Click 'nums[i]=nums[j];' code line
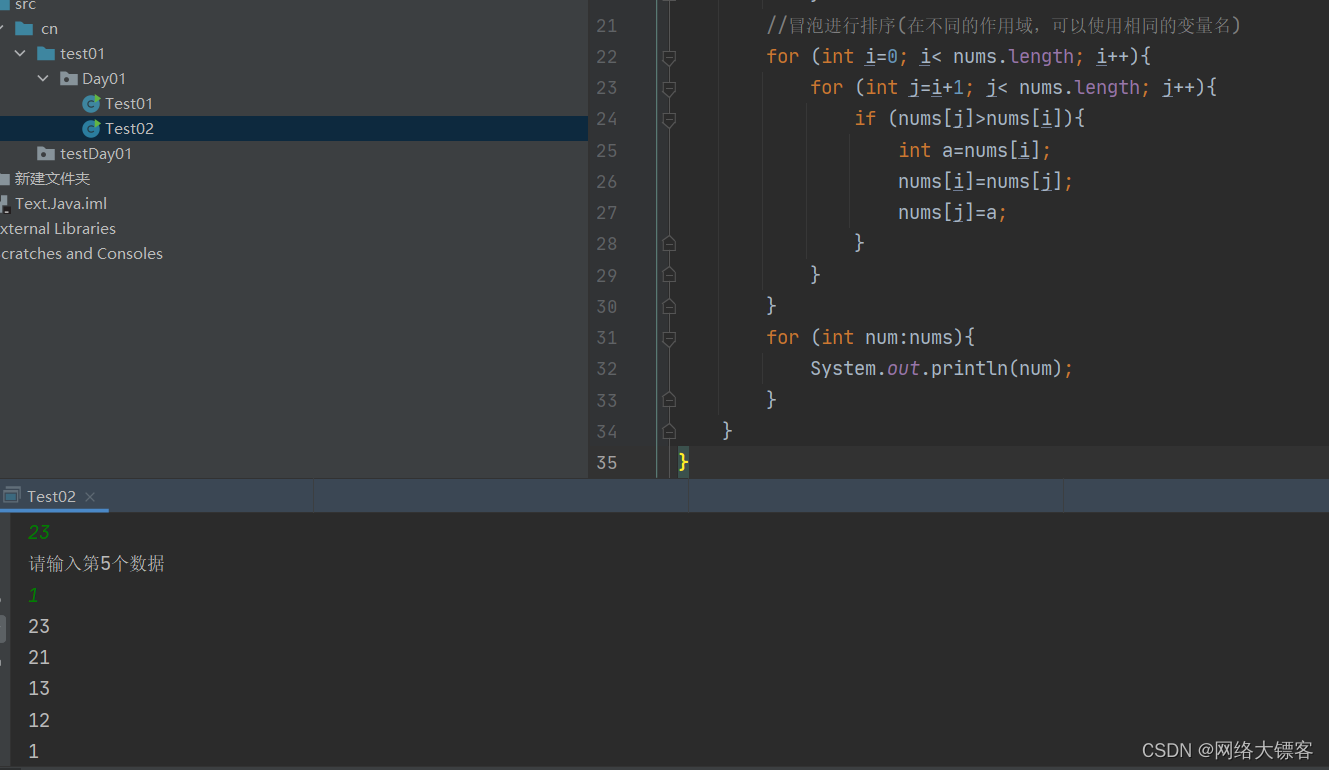This screenshot has height=770, width=1329. click(x=986, y=181)
